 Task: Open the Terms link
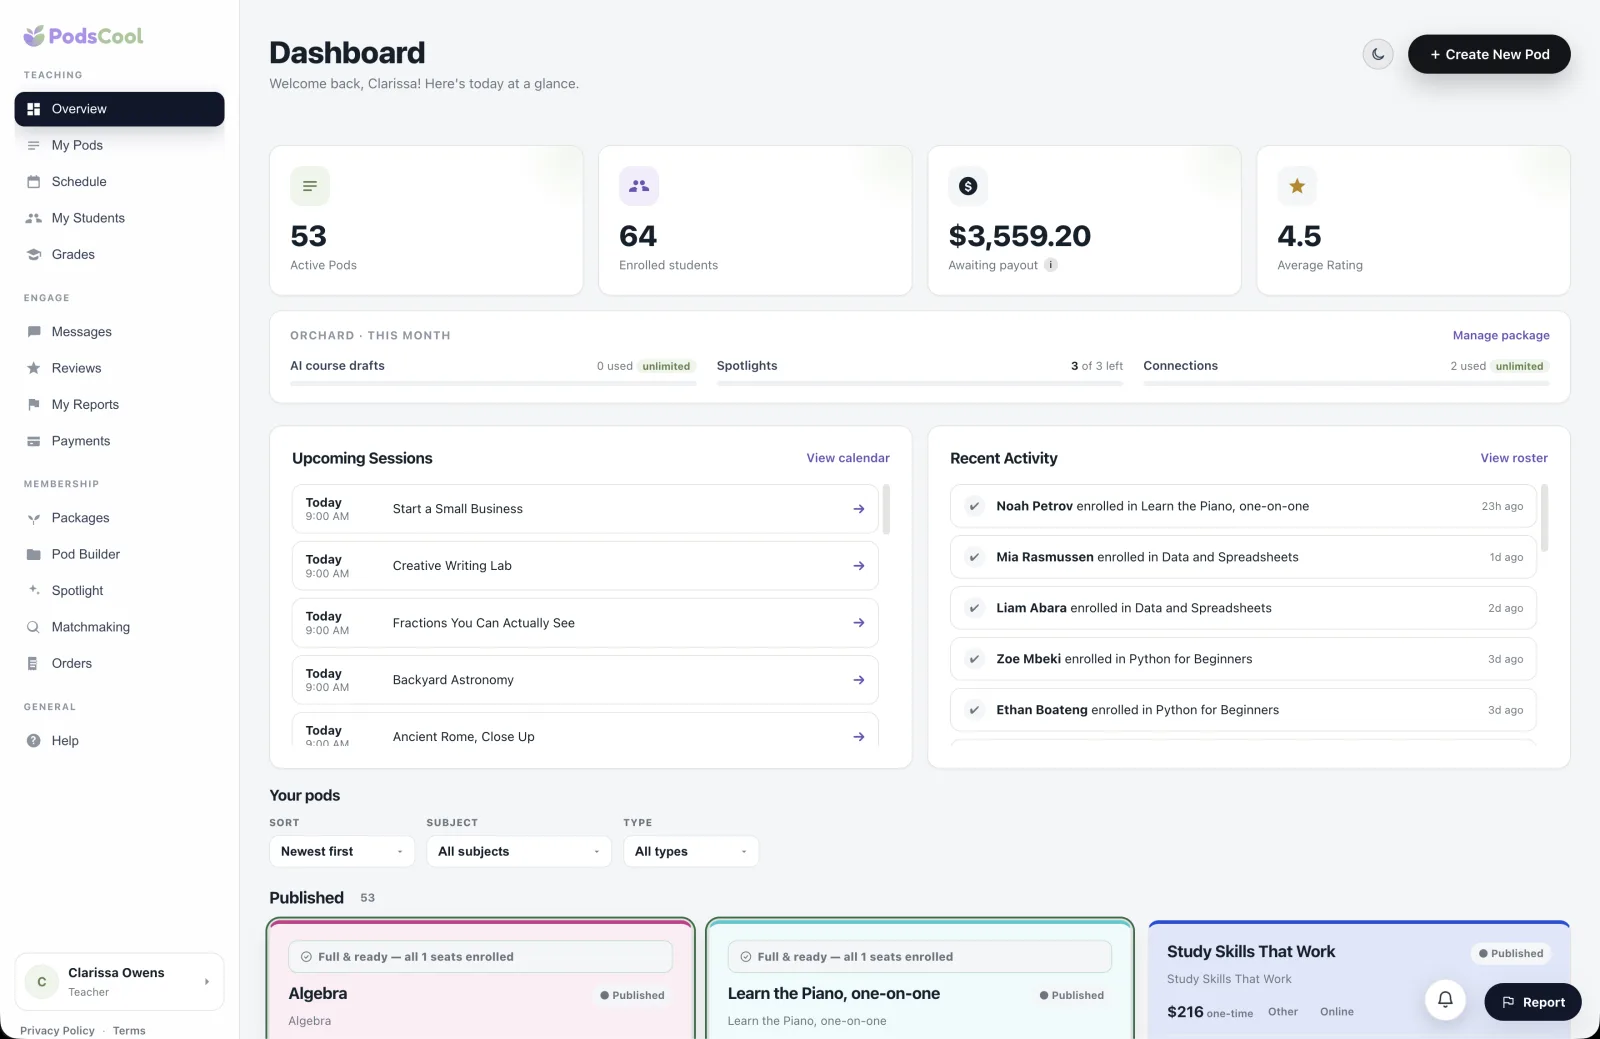(129, 1031)
